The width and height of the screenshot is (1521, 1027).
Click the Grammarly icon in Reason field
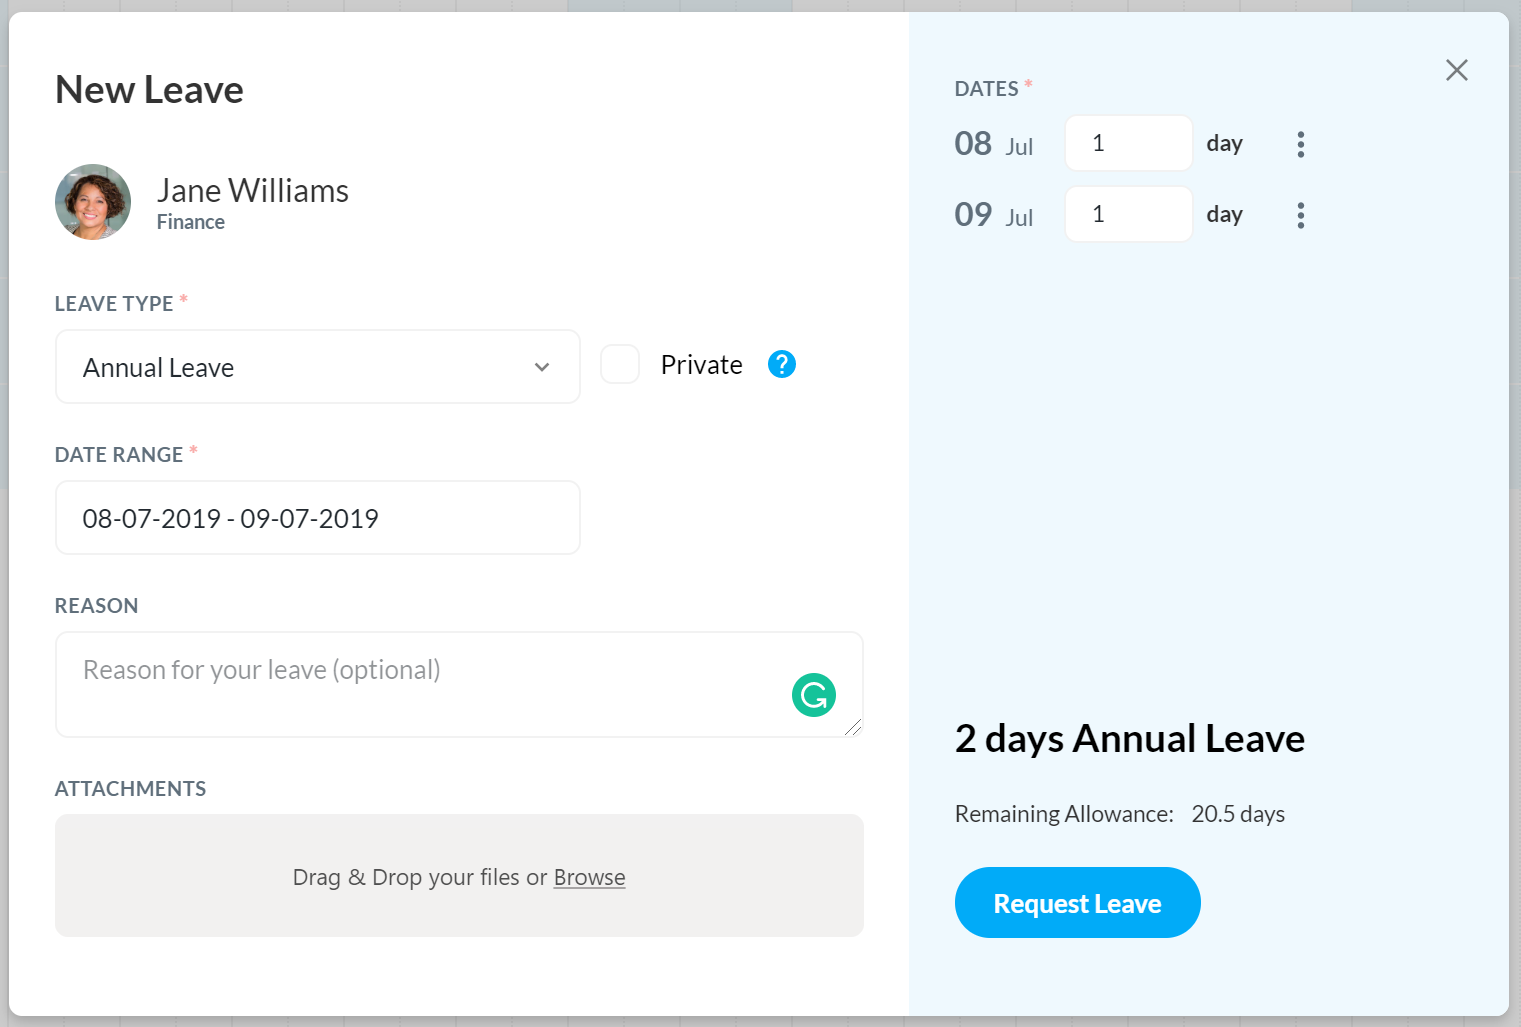pos(814,695)
